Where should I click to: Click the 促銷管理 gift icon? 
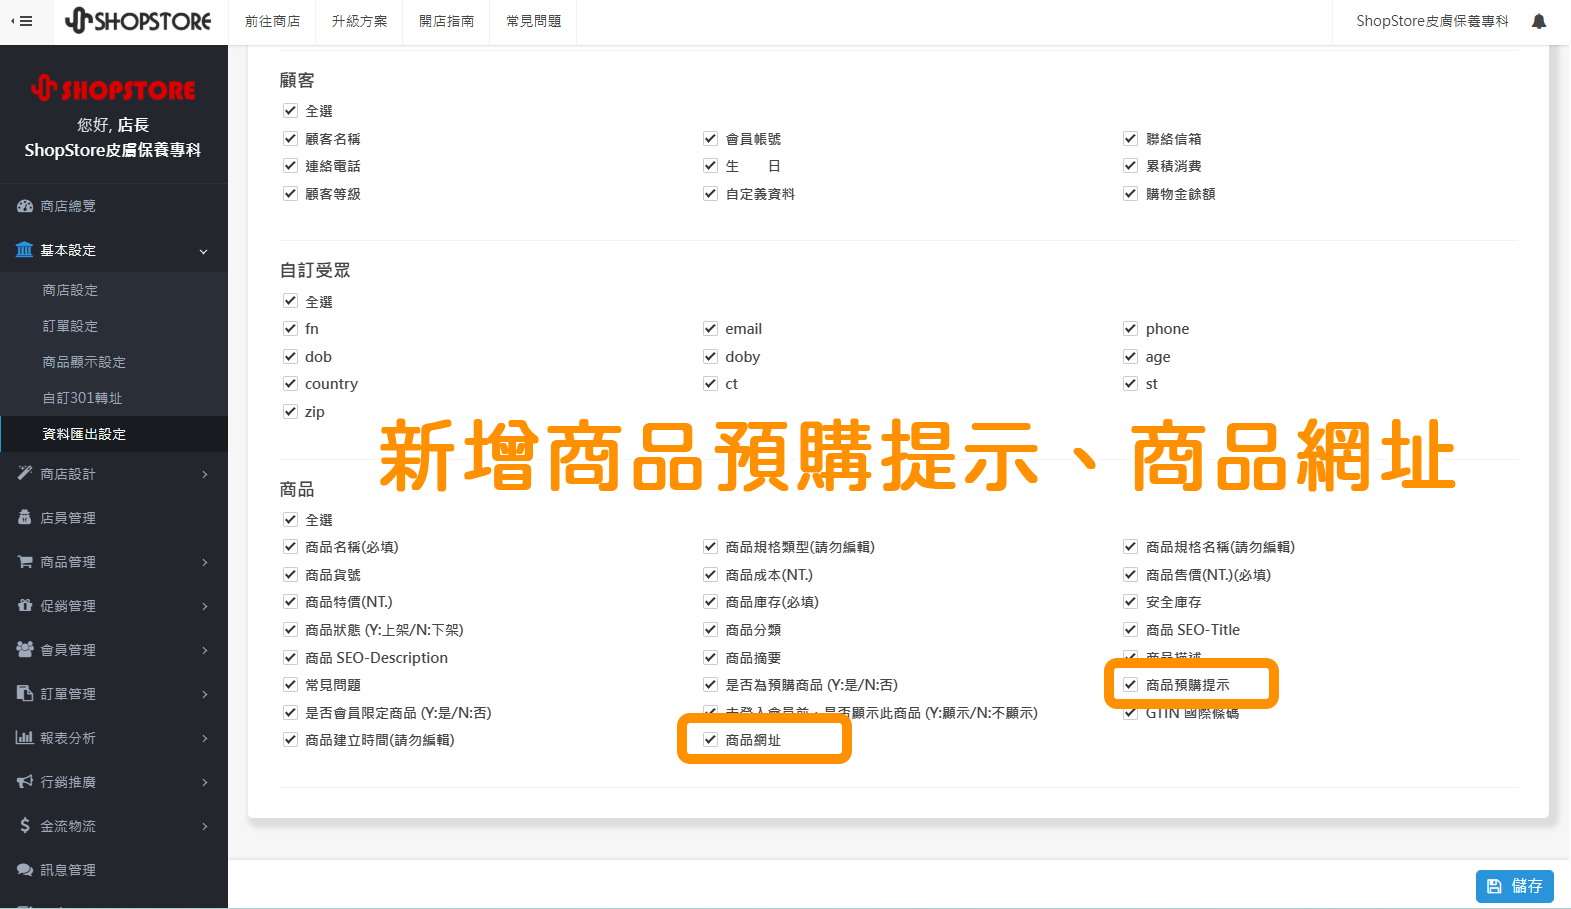(x=25, y=606)
